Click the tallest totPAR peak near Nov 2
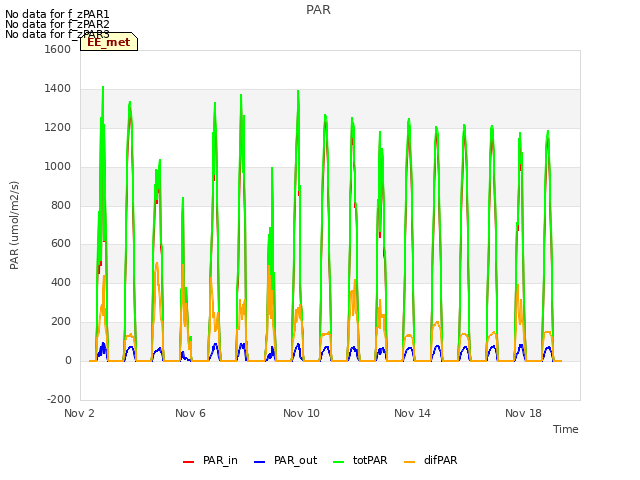Screen dimensions: 640x480 (x=103, y=87)
